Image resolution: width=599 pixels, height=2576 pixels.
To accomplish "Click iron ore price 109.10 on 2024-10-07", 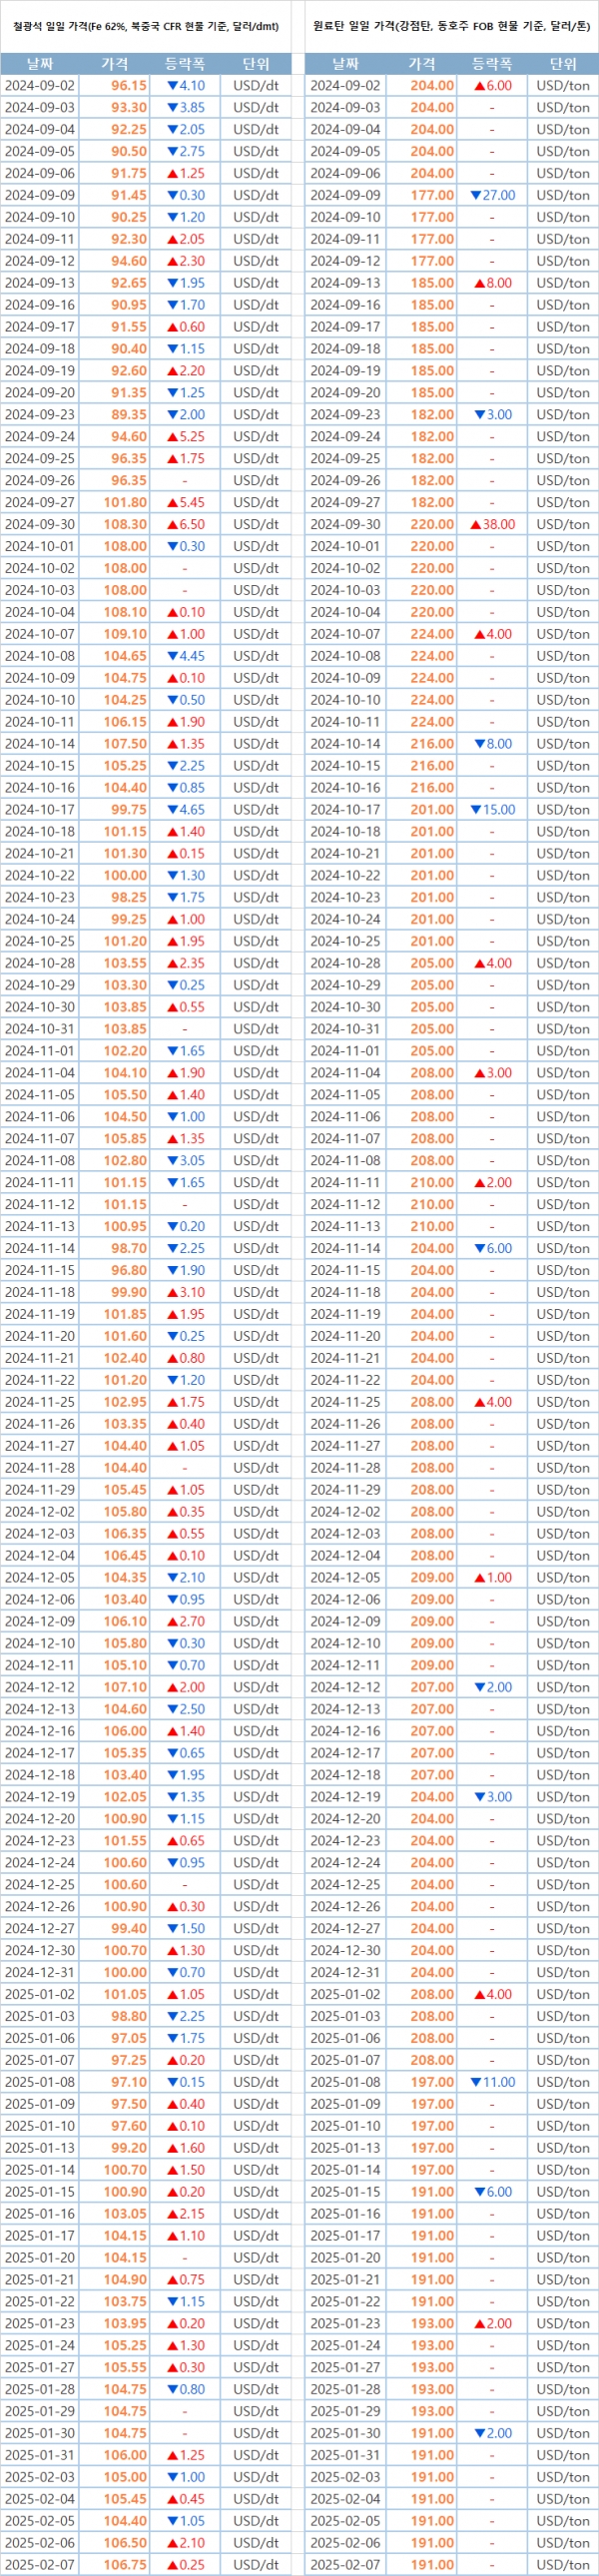I will click(126, 634).
